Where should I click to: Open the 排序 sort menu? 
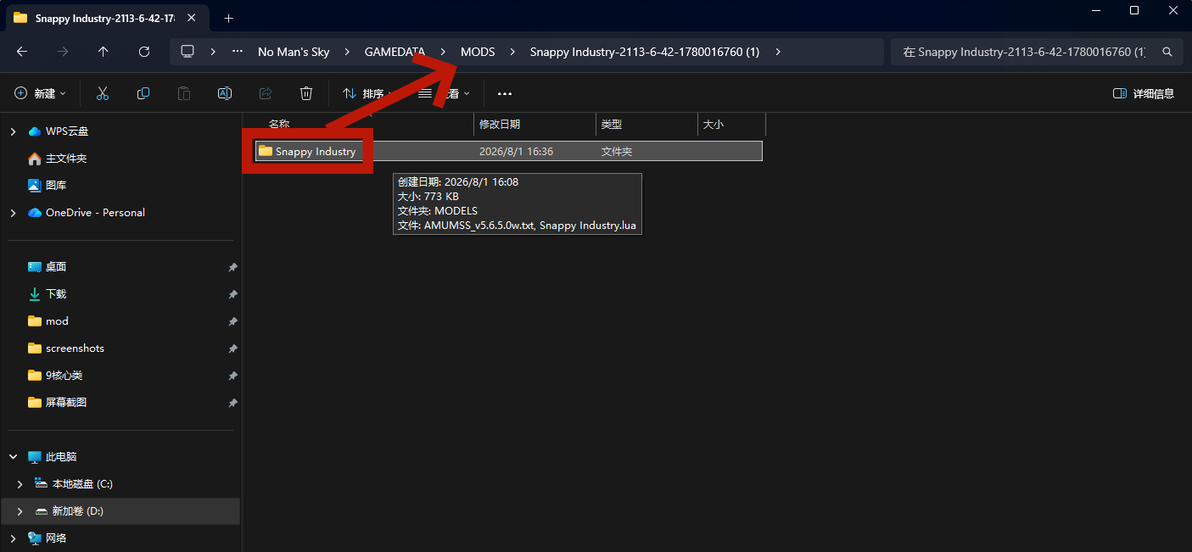(368, 94)
